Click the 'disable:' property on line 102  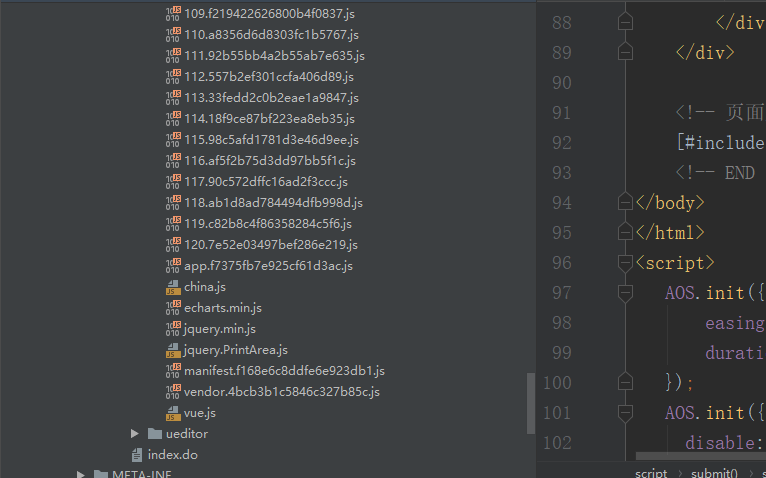pos(724,443)
